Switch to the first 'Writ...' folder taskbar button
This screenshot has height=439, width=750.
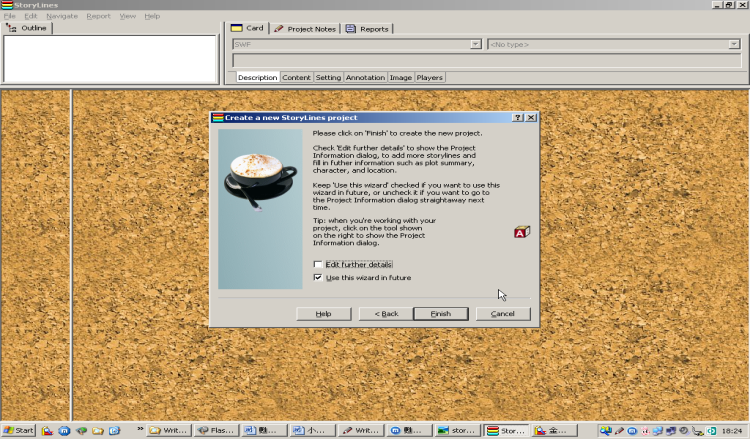click(169, 430)
